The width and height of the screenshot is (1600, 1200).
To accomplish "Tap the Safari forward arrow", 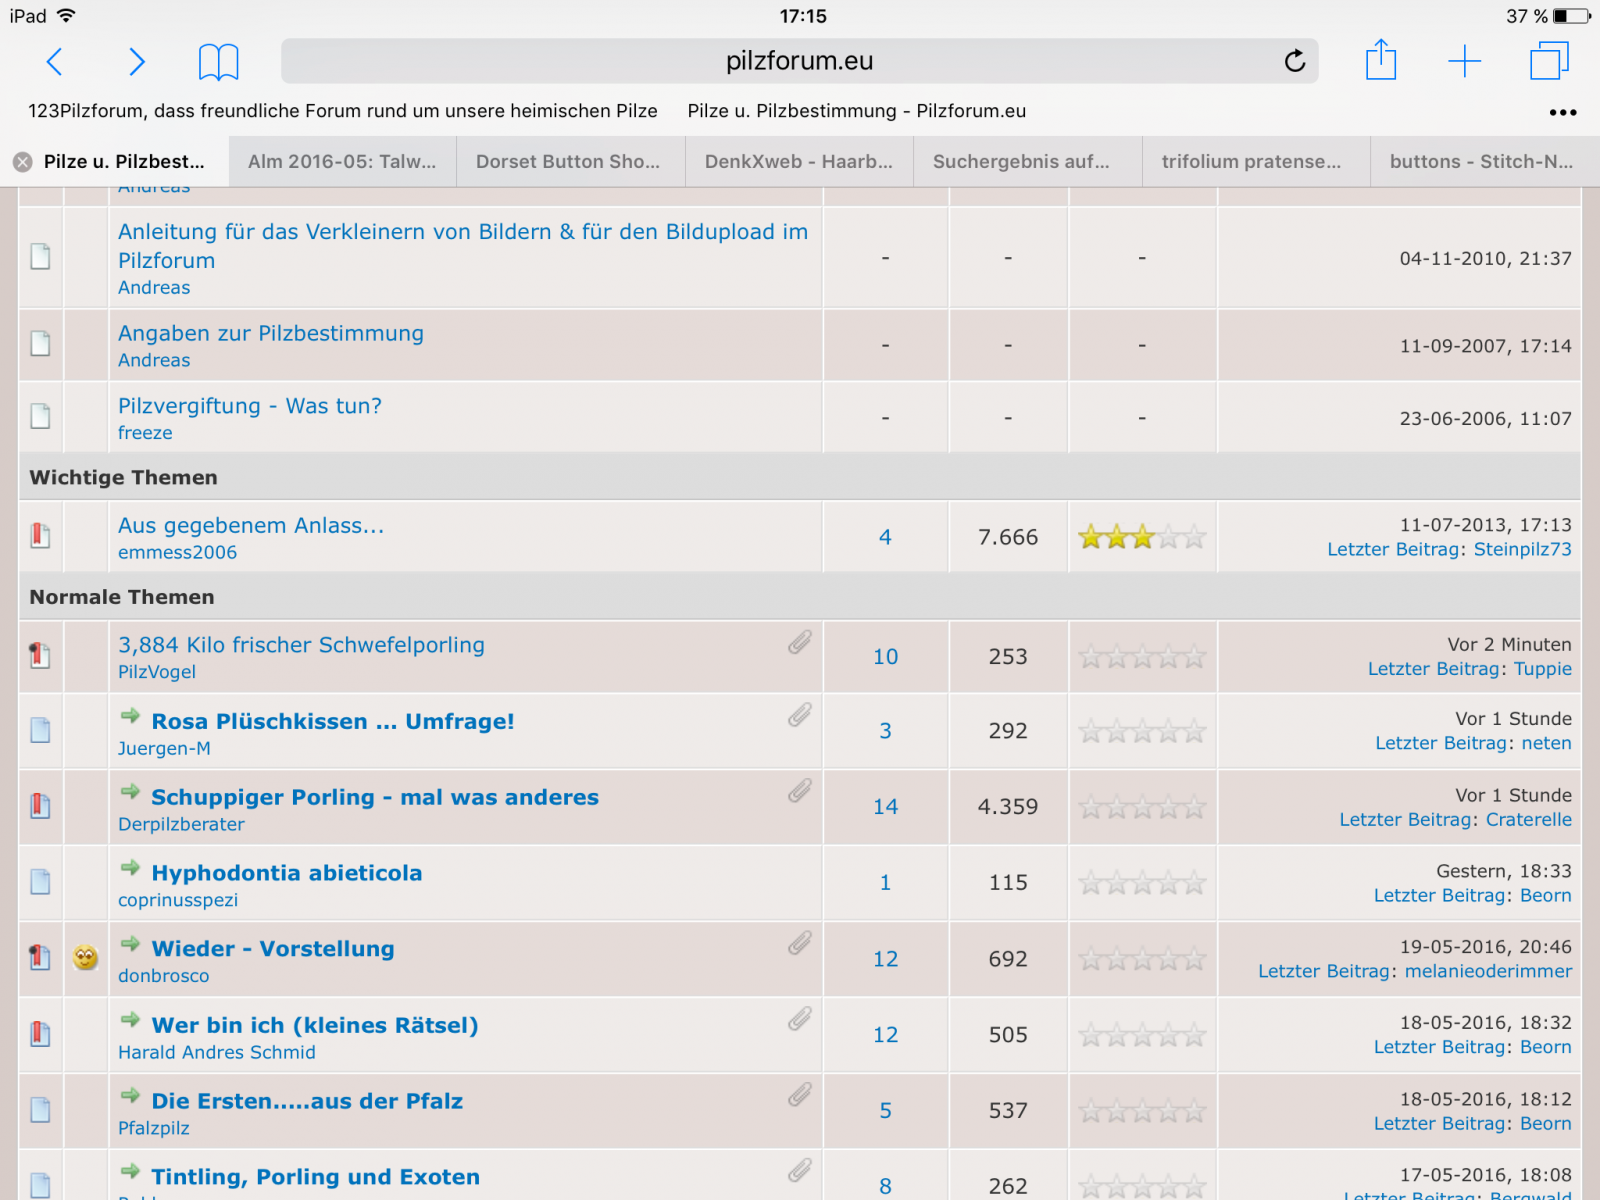I will [x=137, y=62].
